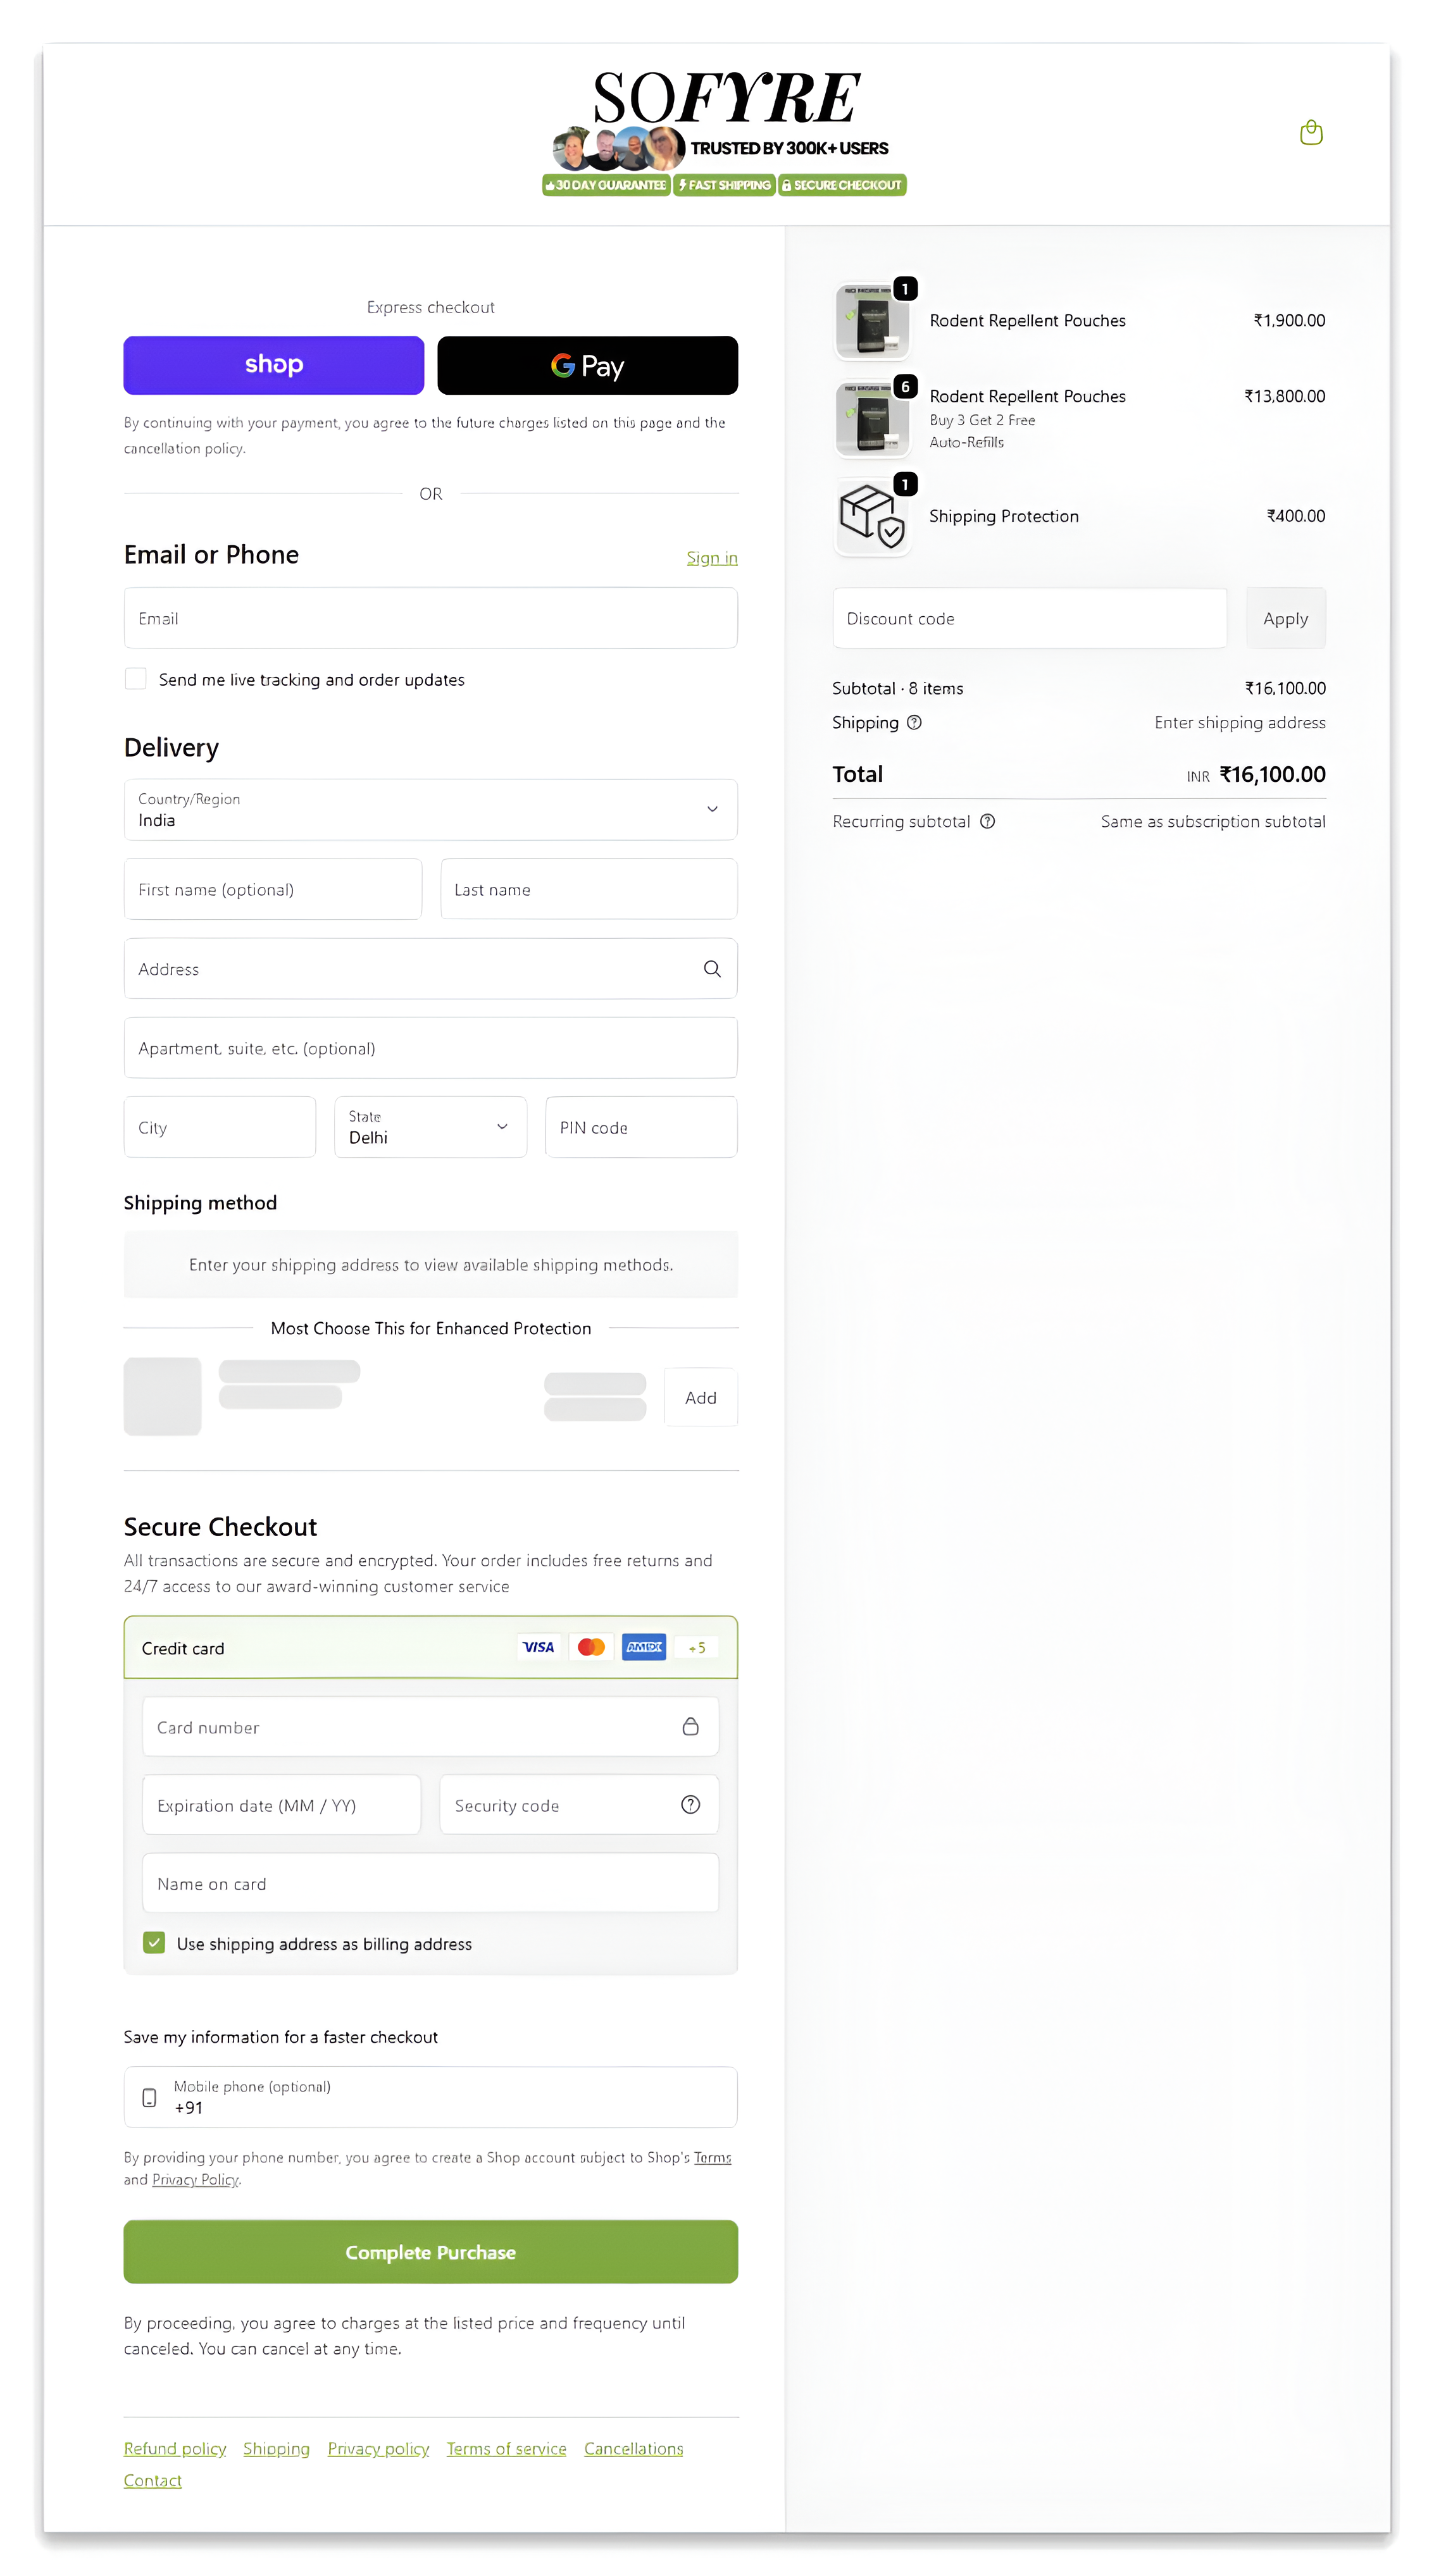1434x2576 pixels.
Task: Visit the Refund policy link
Action: 174,2448
